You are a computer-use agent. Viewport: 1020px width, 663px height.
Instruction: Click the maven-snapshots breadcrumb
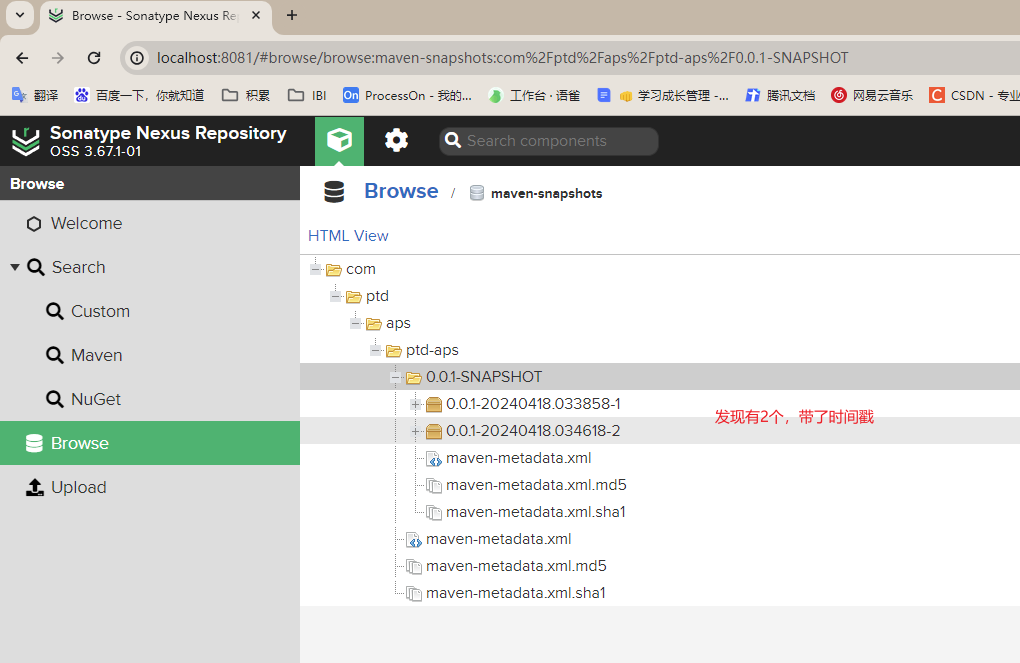tap(546, 194)
